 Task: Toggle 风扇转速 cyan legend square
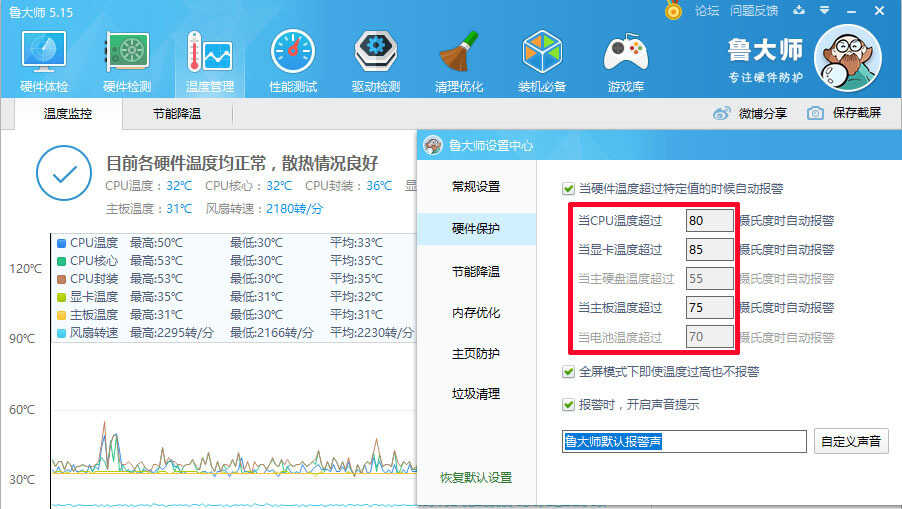point(61,333)
